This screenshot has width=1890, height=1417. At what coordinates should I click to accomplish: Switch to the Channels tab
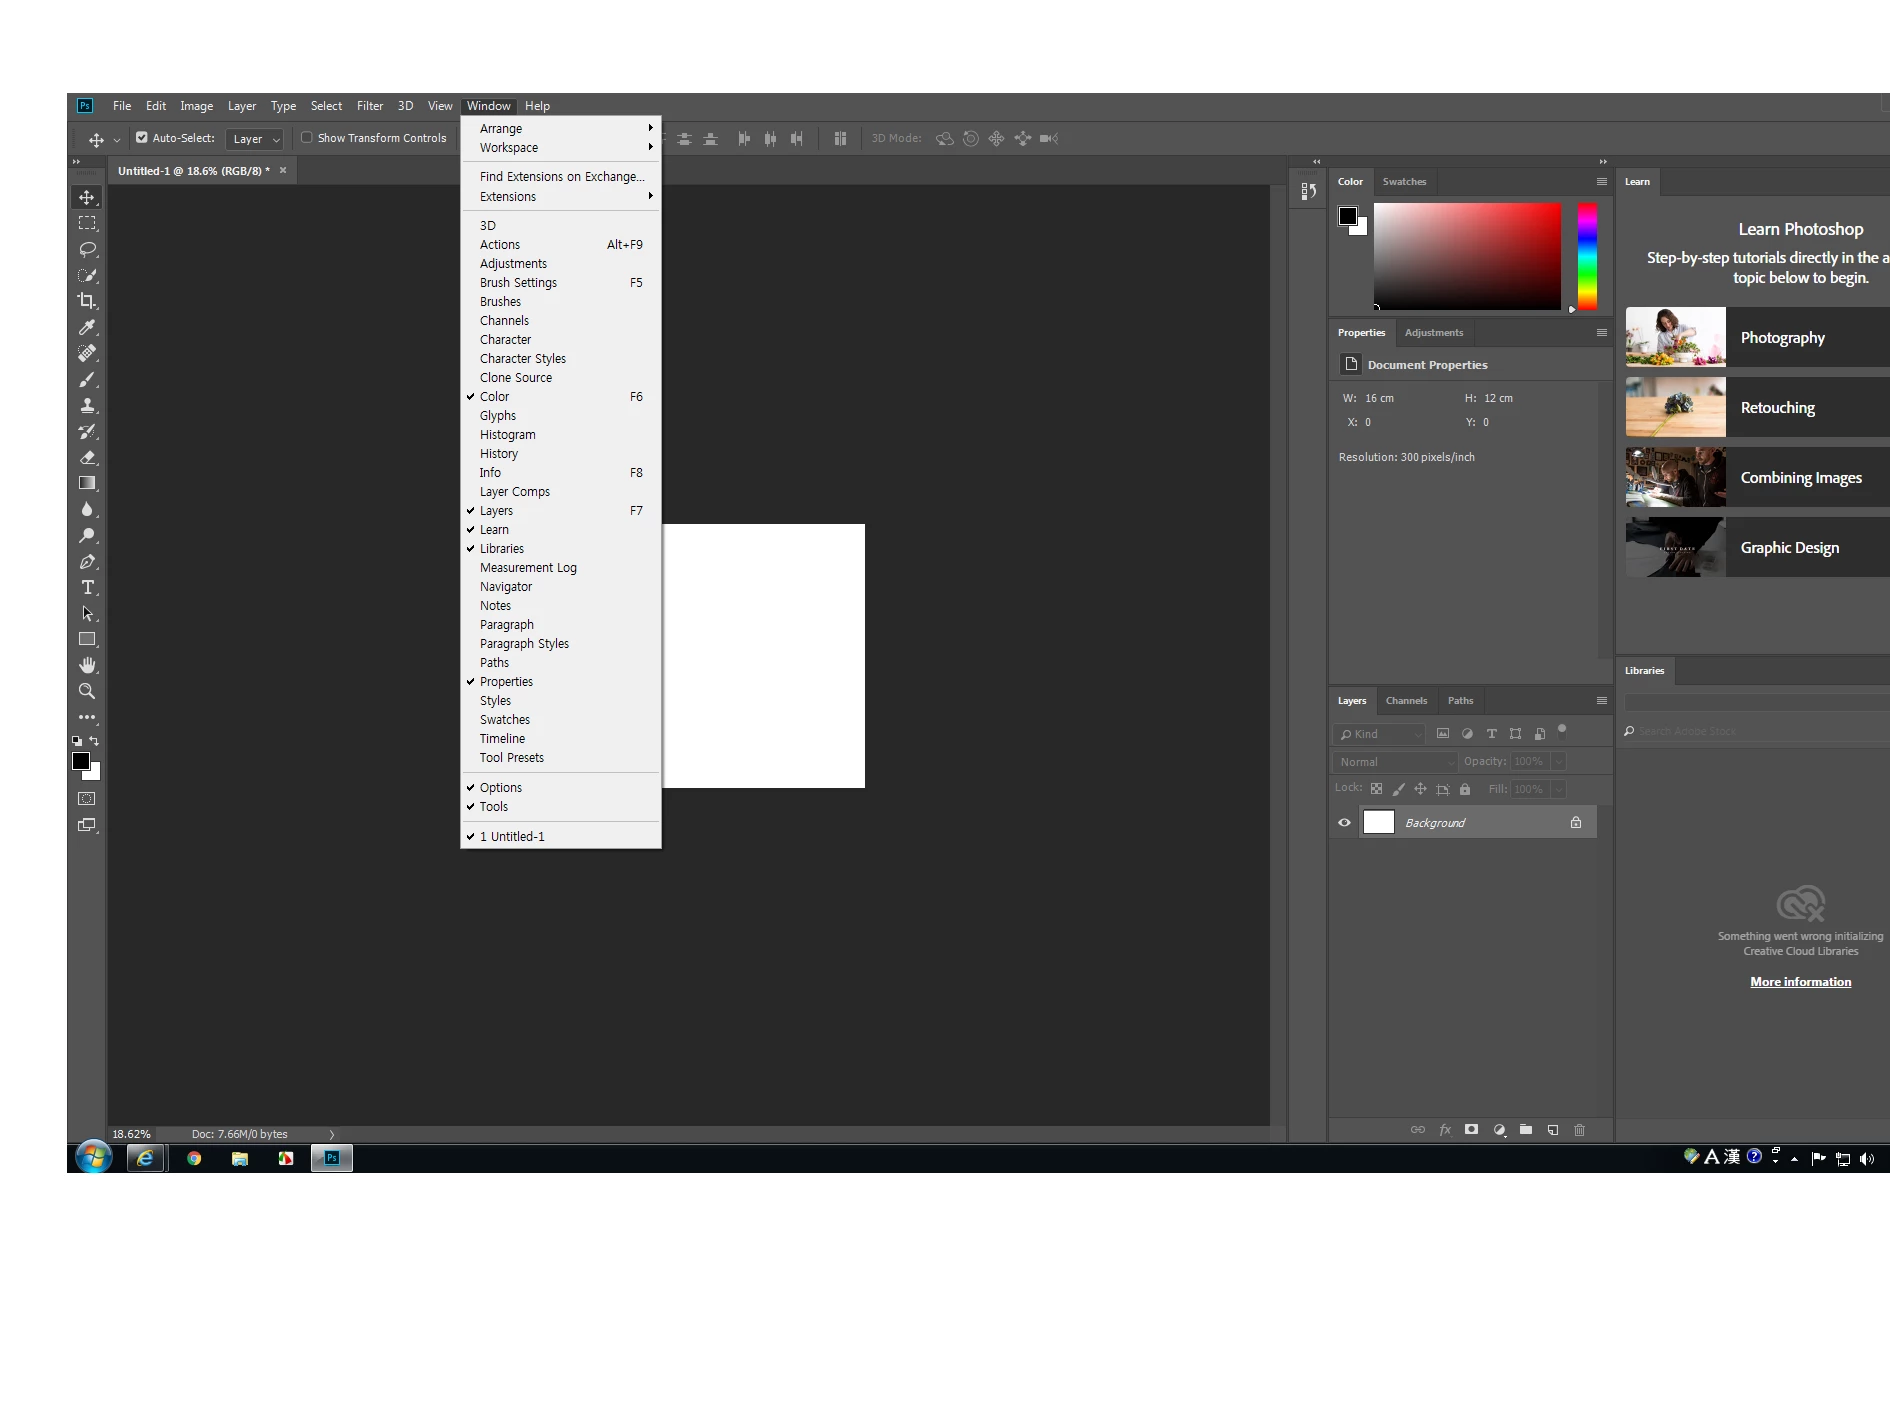point(1406,701)
